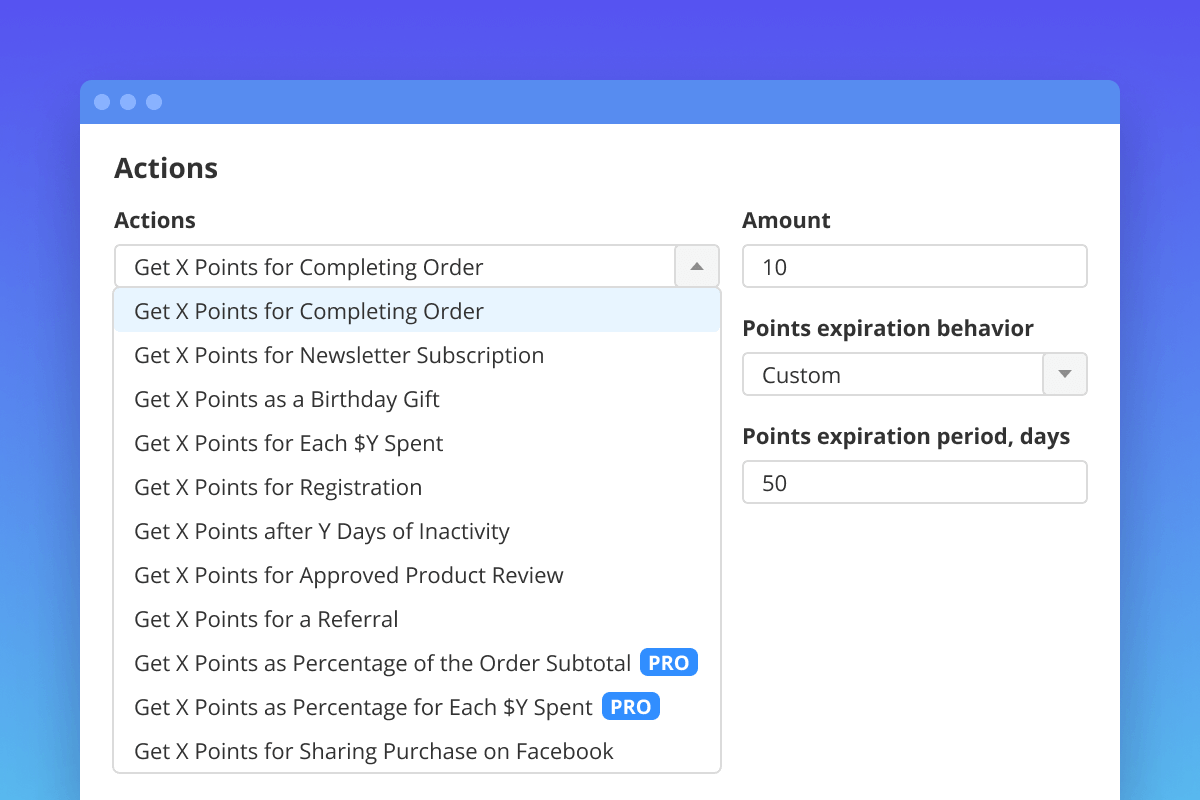The width and height of the screenshot is (1200, 800).
Task: Choose Get X Points for Registration
Action: click(x=278, y=487)
